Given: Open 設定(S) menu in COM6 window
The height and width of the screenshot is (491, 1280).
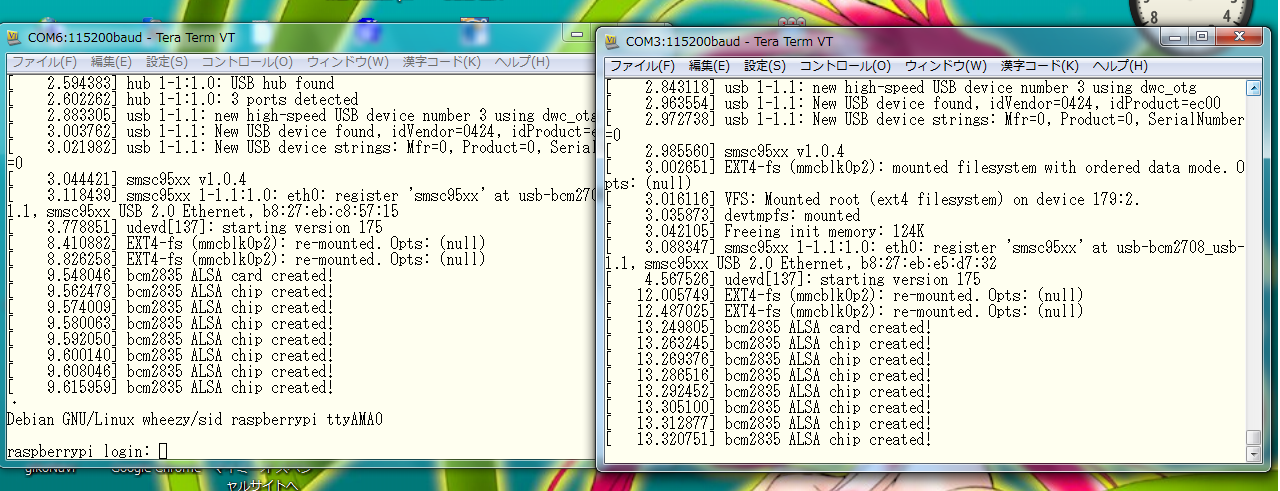Looking at the screenshot, I should (x=169, y=62).
